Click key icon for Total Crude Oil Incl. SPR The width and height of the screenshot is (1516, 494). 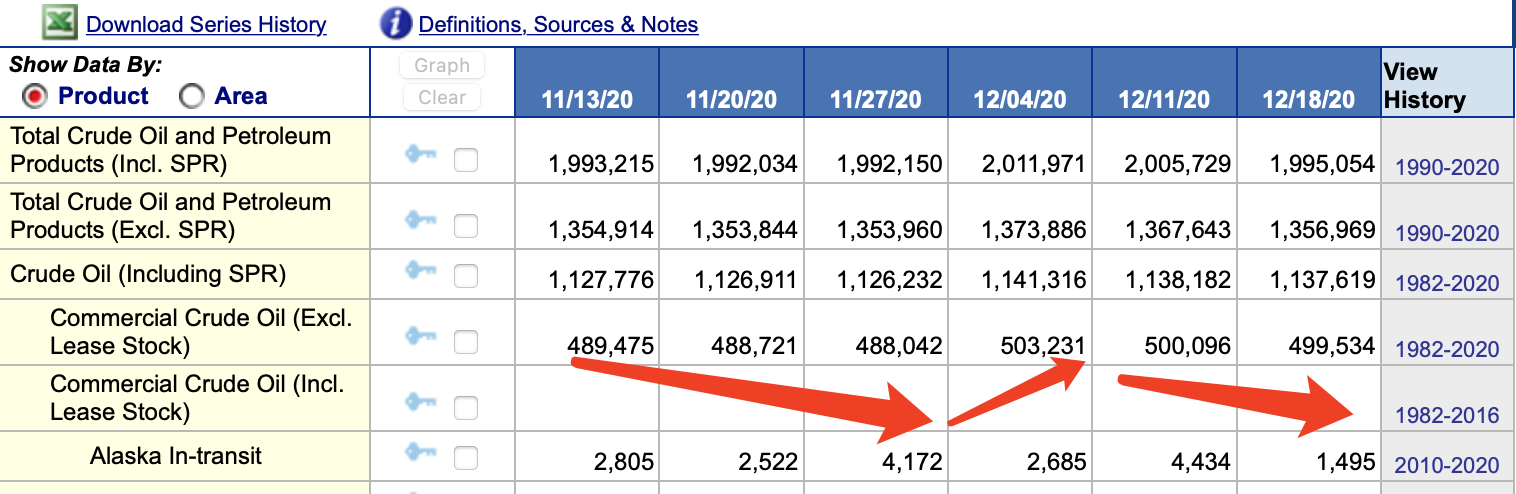[420, 156]
